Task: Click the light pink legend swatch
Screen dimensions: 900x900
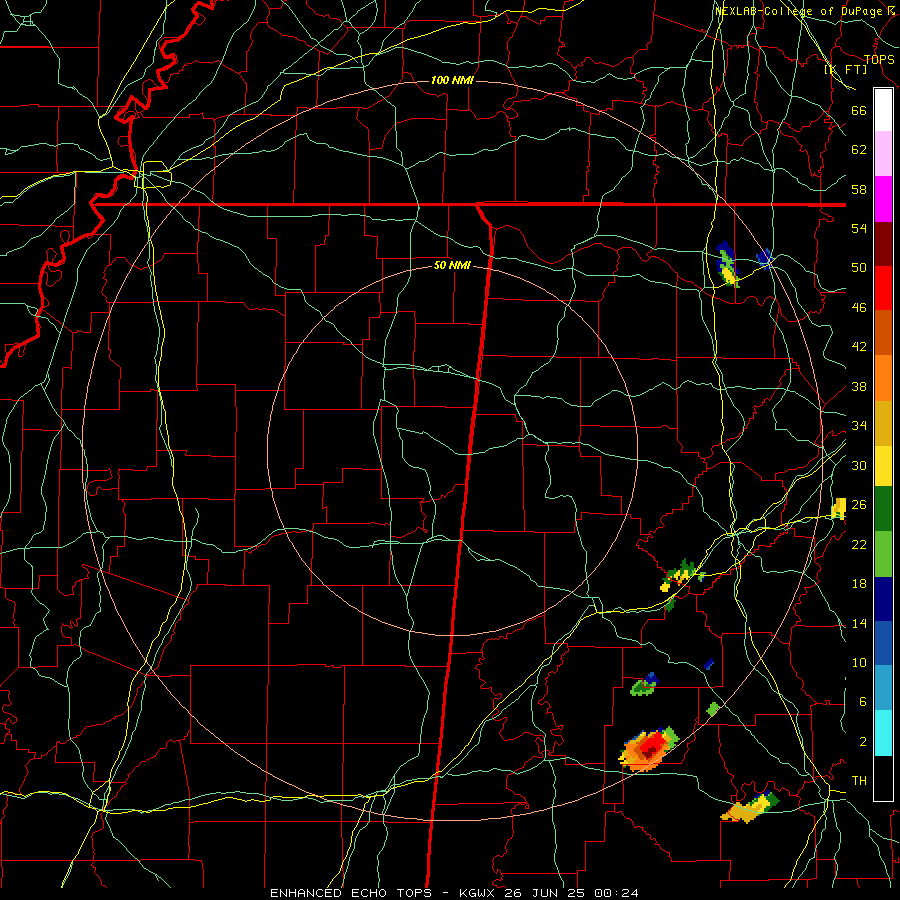Action: click(883, 154)
